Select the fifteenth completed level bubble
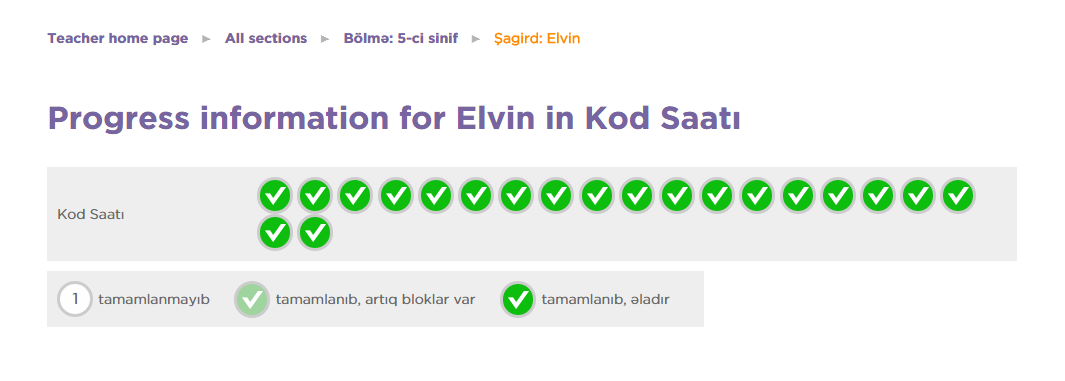Image resolution: width=1065 pixels, height=381 pixels. click(837, 196)
